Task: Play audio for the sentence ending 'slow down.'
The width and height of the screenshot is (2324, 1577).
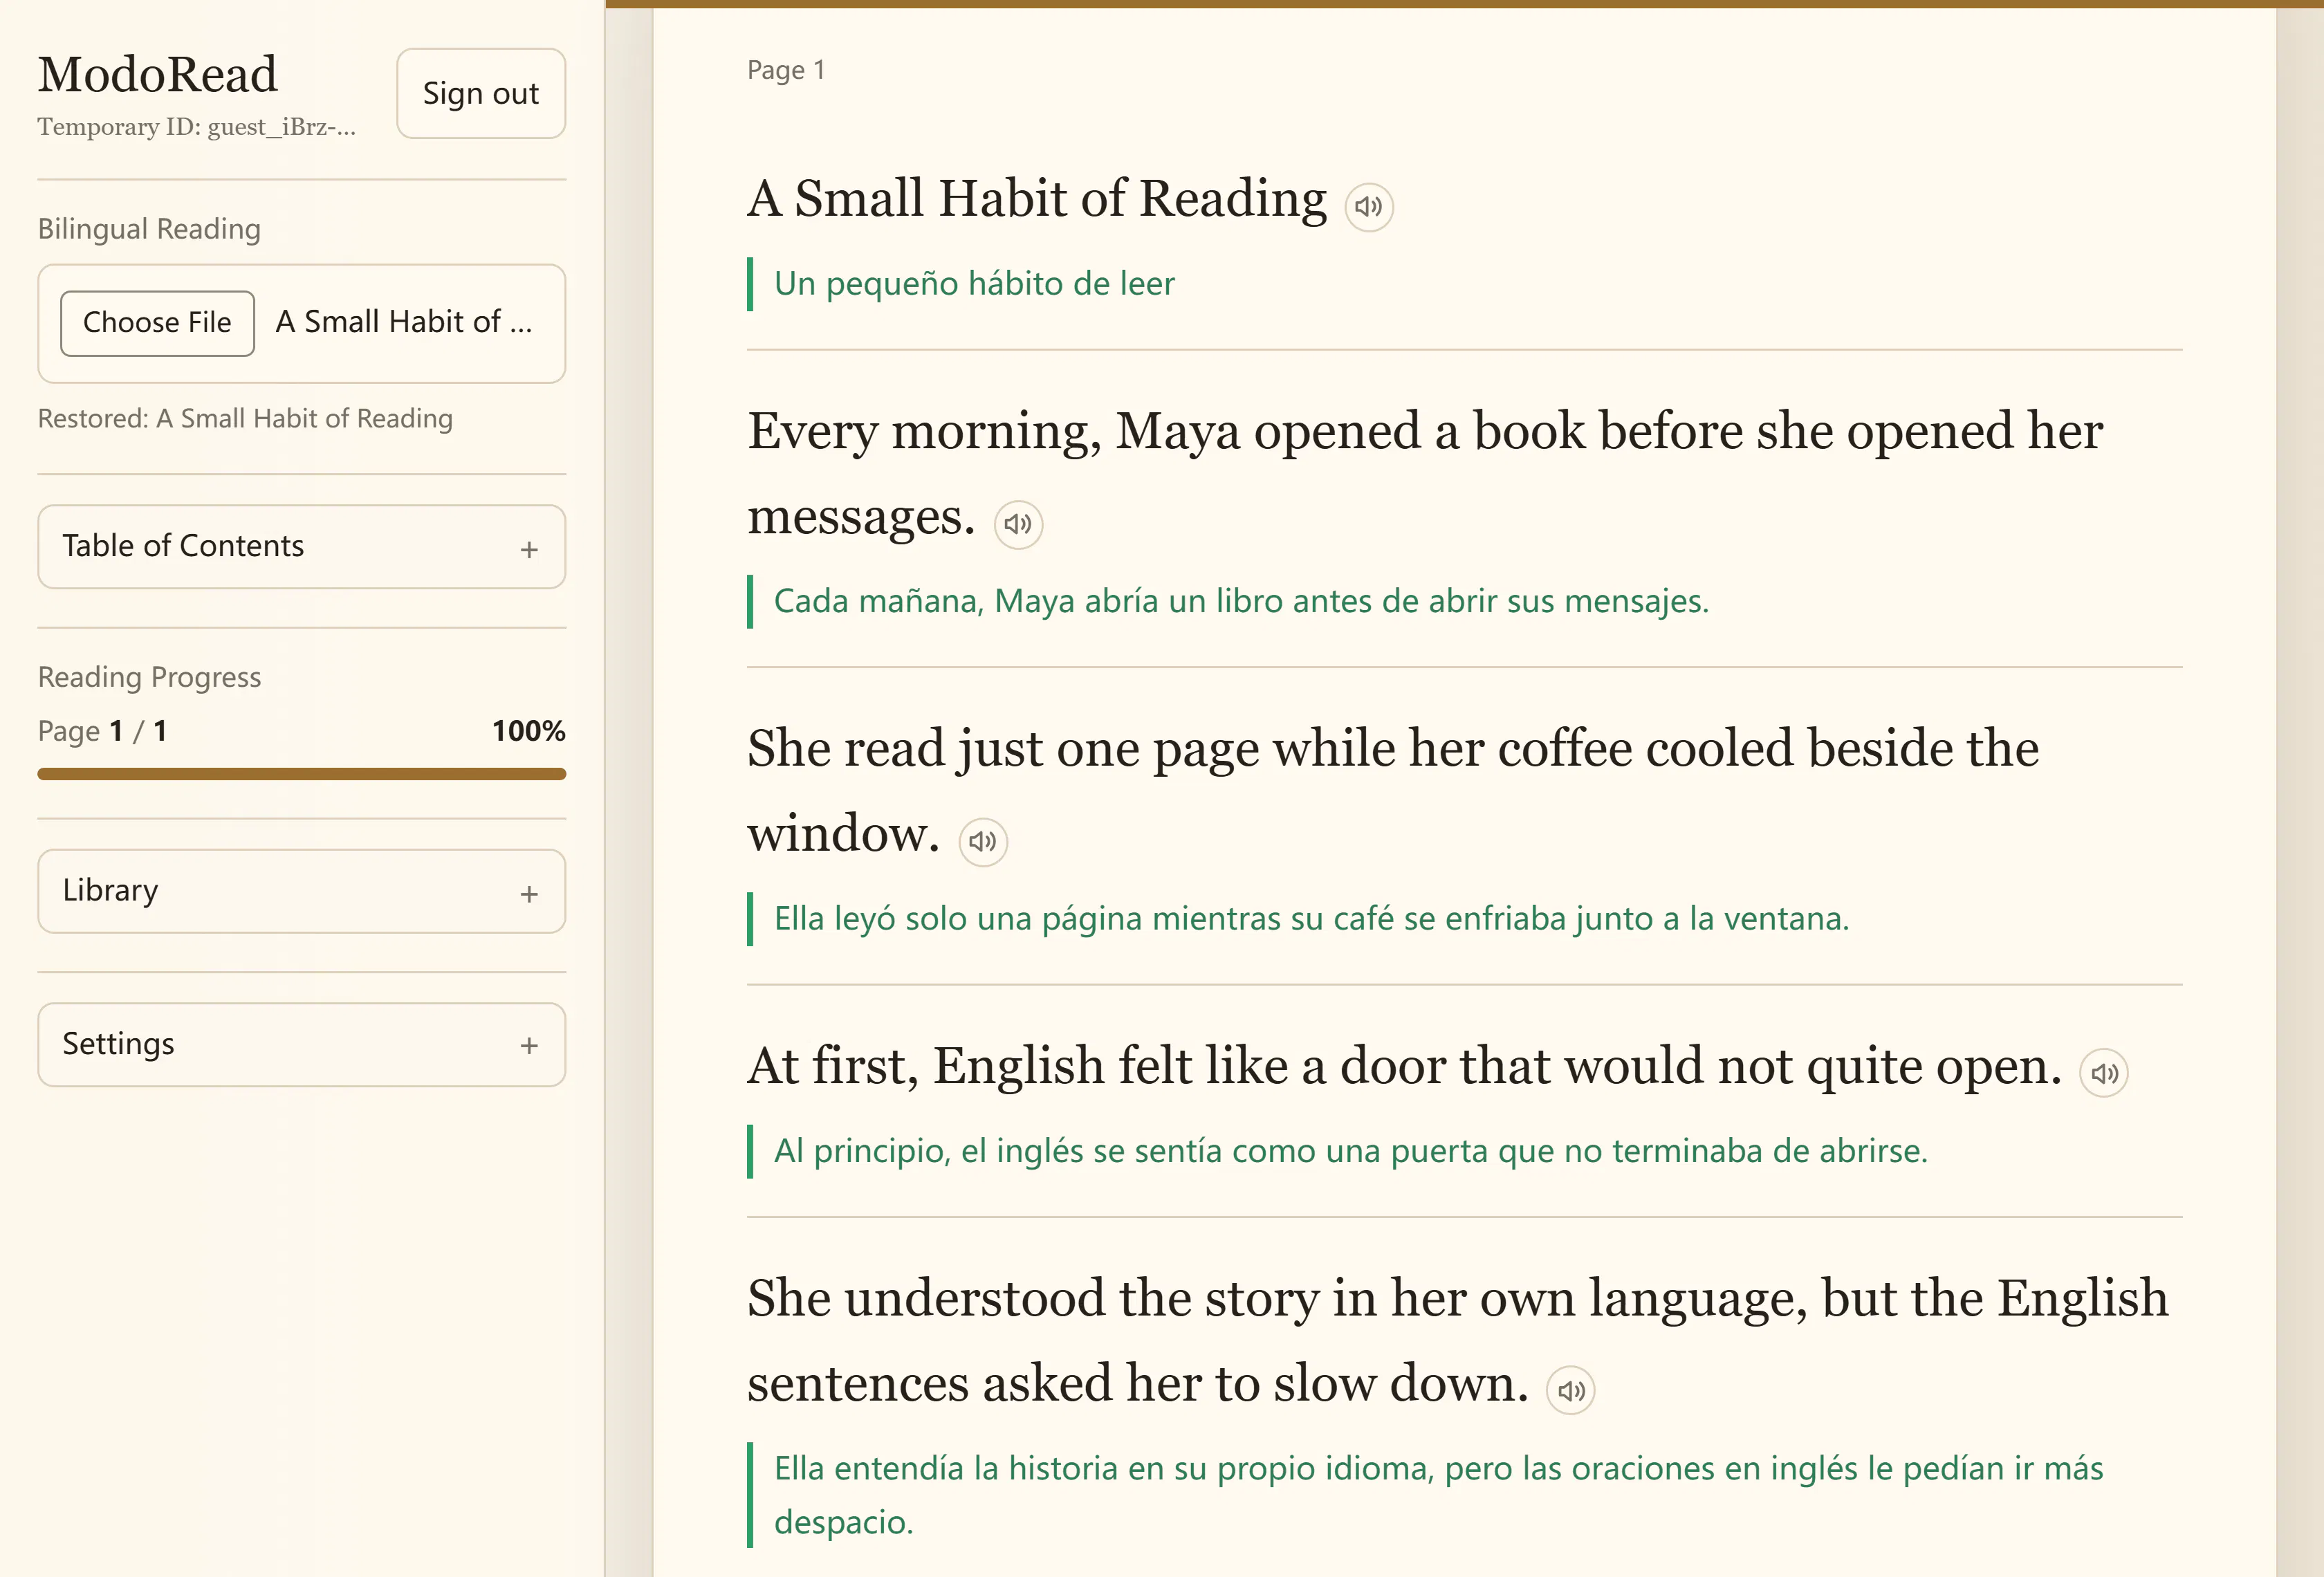Action: tap(1570, 1390)
